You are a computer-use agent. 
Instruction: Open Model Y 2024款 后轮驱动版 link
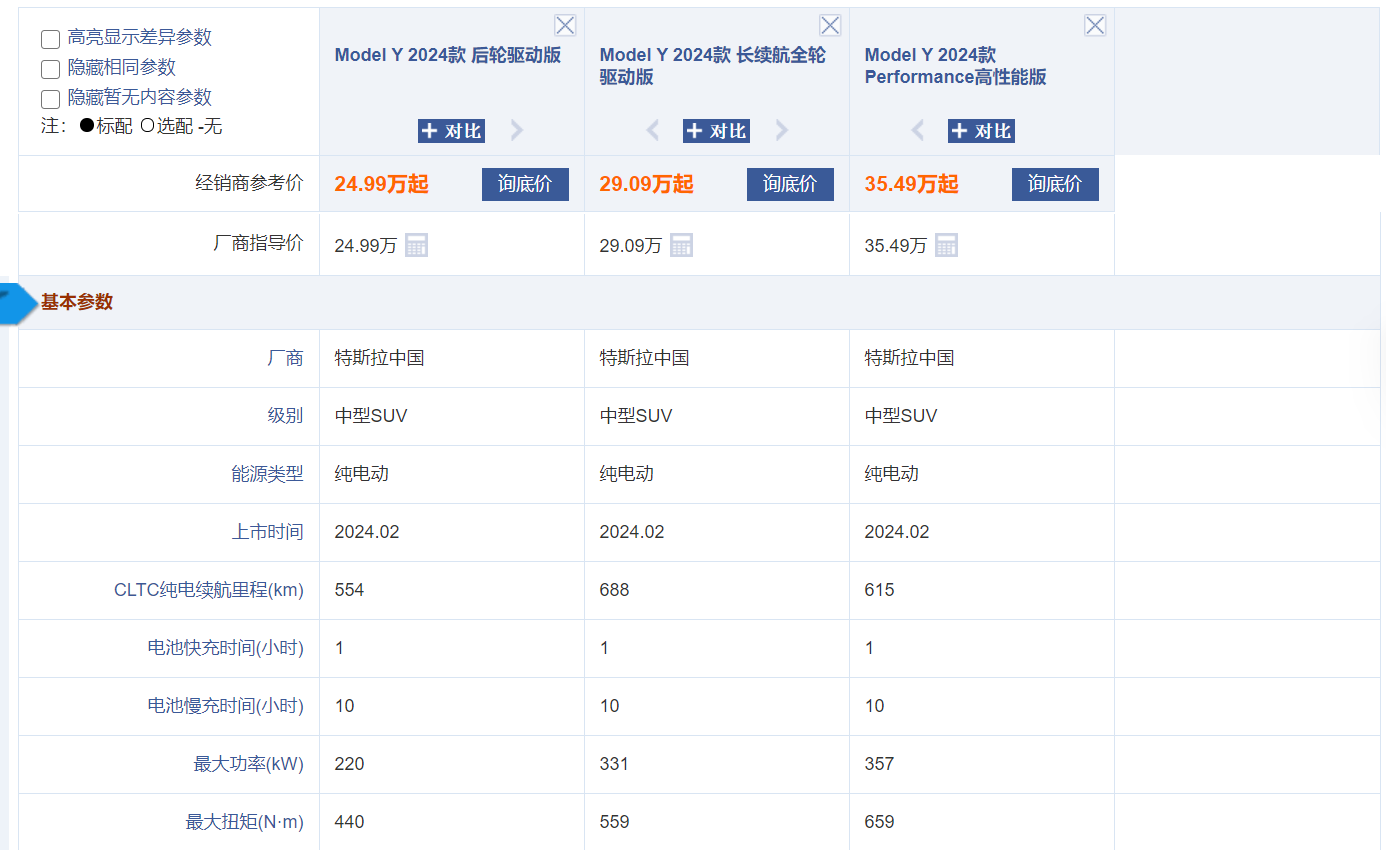(448, 55)
